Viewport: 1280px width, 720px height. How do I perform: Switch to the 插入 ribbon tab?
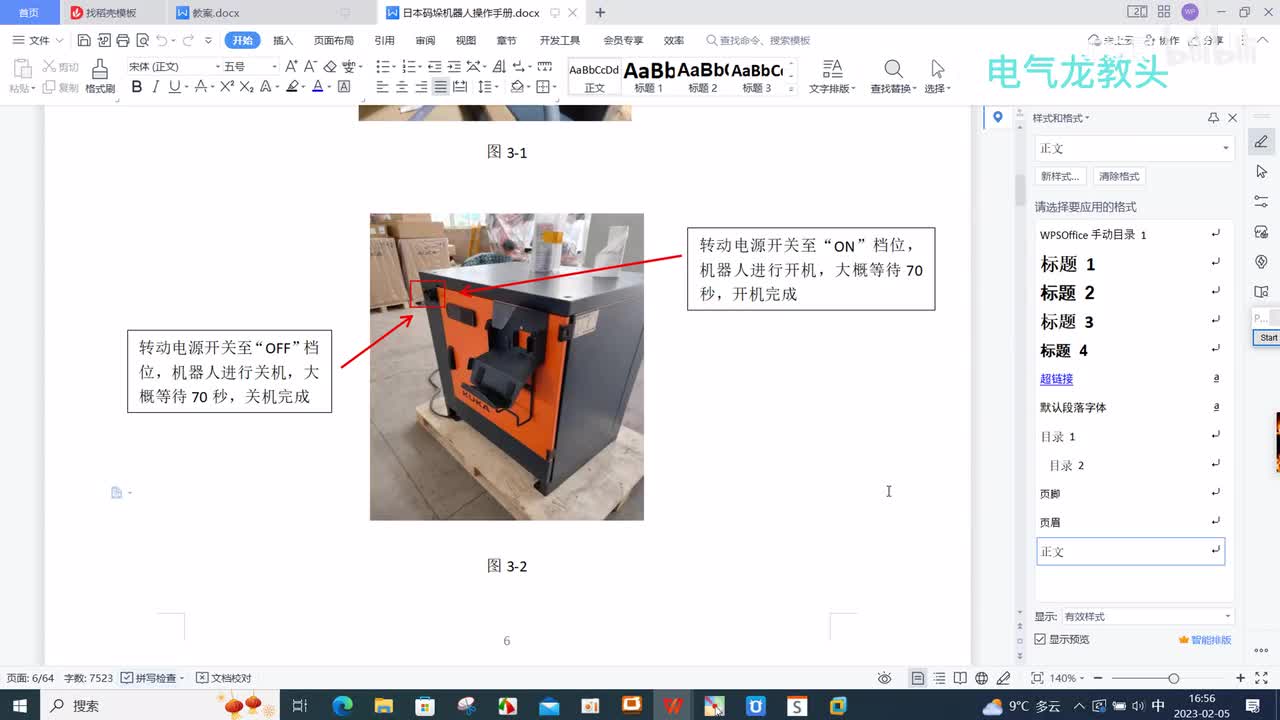283,40
